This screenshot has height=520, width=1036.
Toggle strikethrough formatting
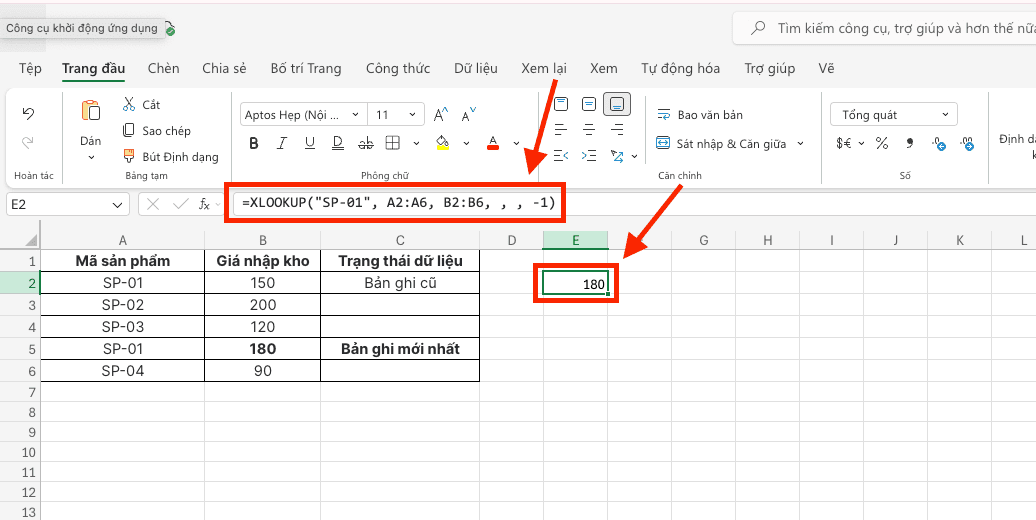pos(365,143)
